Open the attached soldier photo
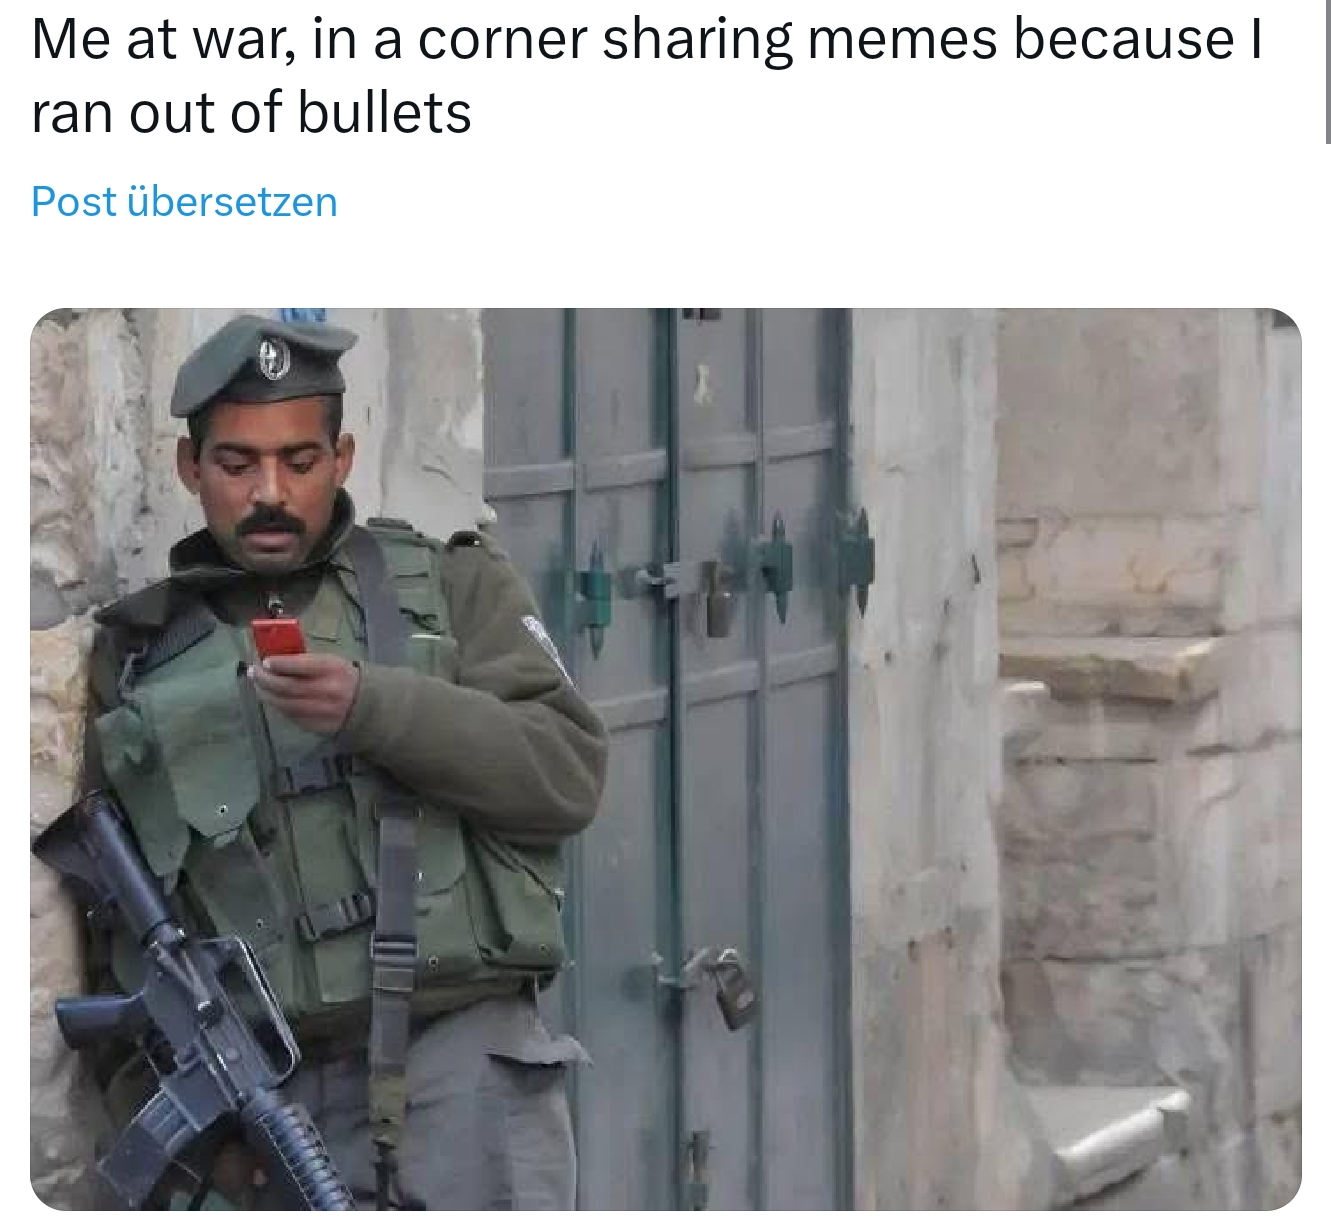The width and height of the screenshot is (1331, 1228). click(x=666, y=759)
